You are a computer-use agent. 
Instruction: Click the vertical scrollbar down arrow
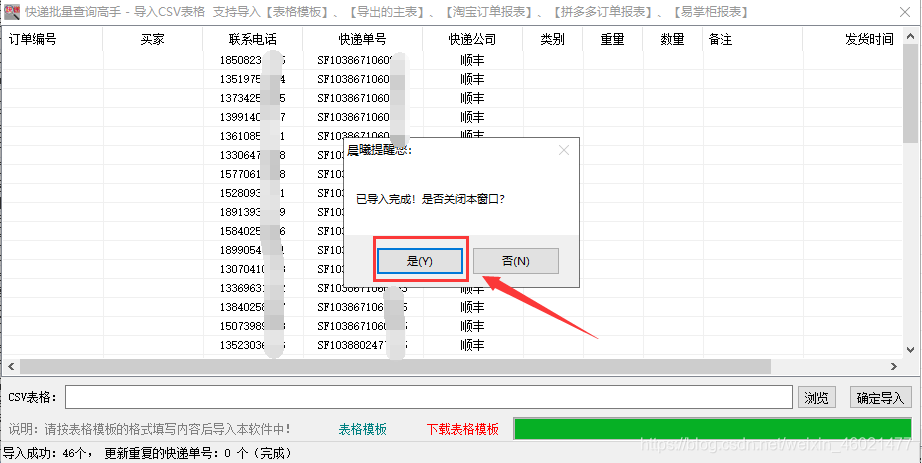[x=911, y=351]
